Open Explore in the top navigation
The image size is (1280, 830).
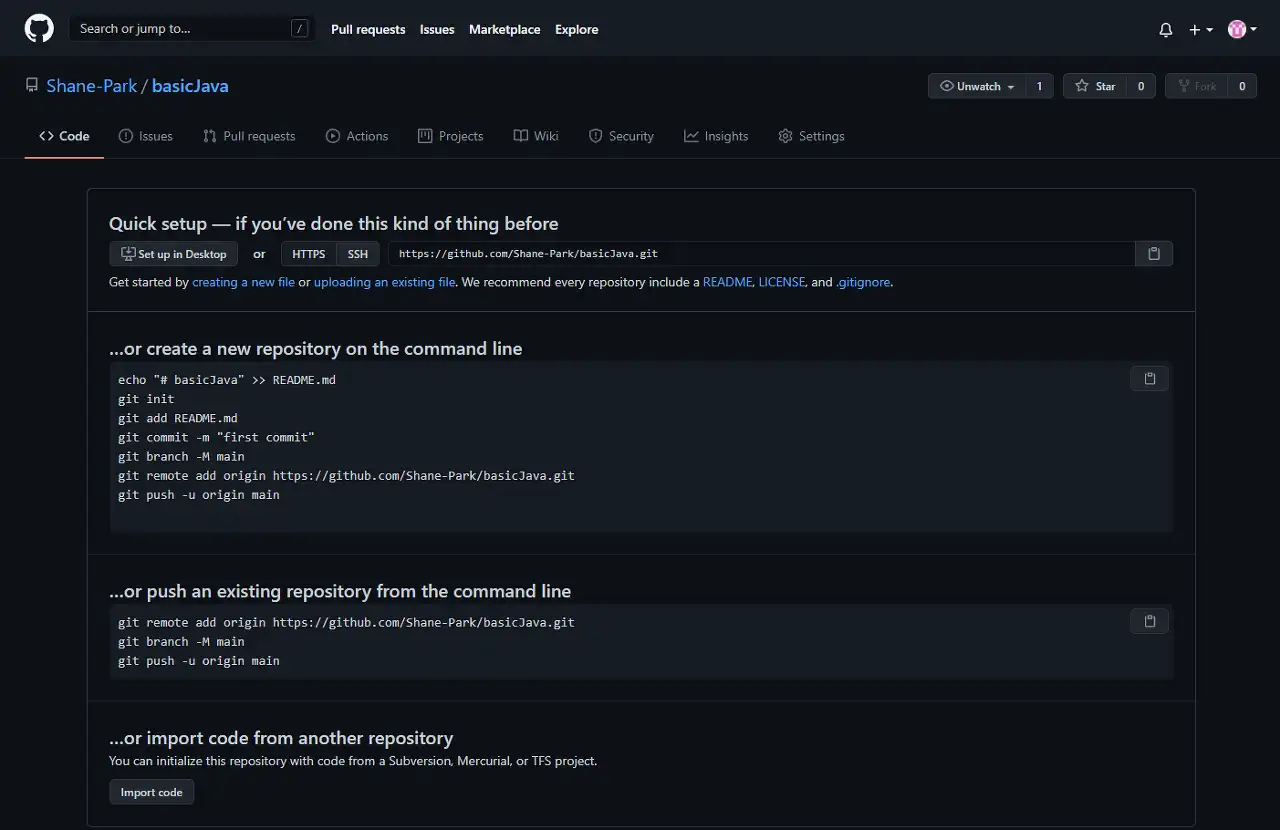[x=577, y=30]
